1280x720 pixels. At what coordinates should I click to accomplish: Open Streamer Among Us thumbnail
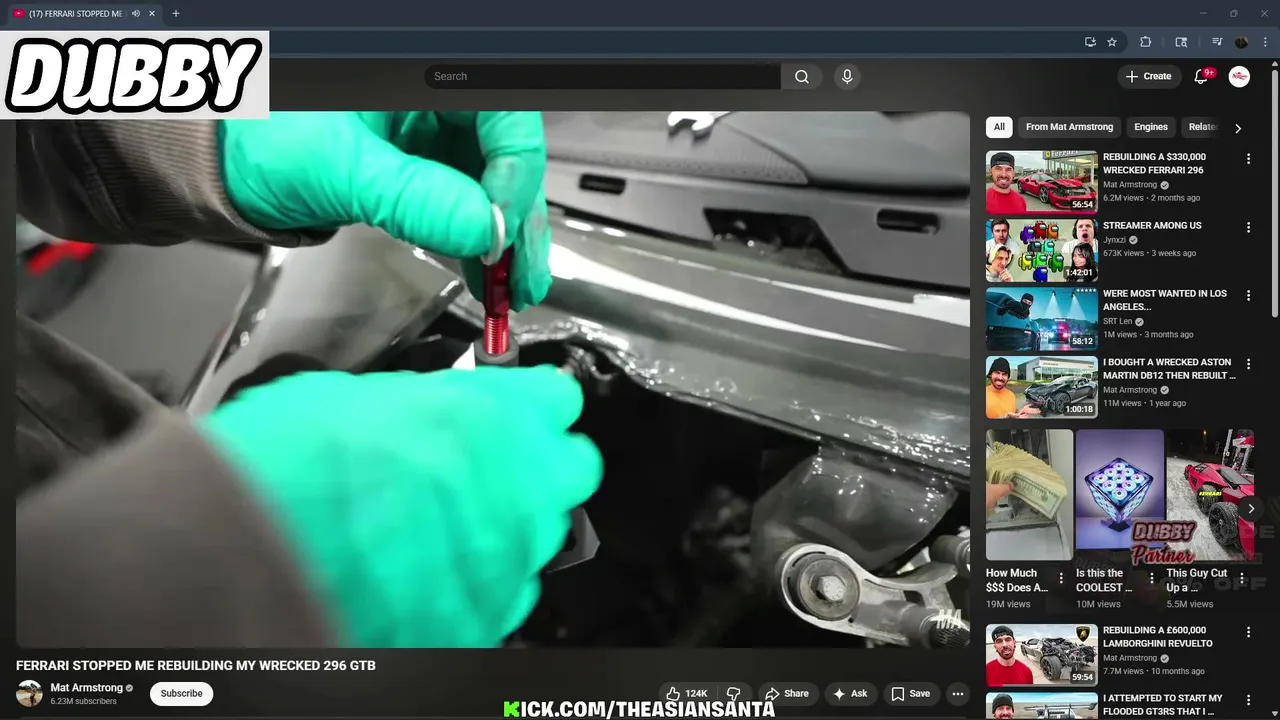(x=1041, y=250)
